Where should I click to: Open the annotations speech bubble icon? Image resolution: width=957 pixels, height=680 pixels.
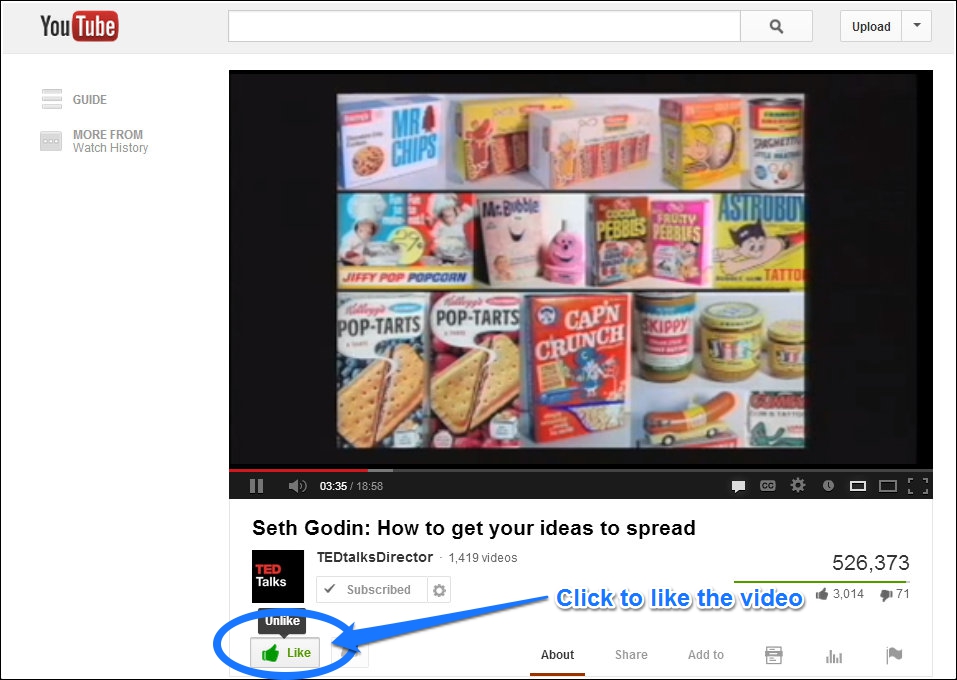click(738, 486)
